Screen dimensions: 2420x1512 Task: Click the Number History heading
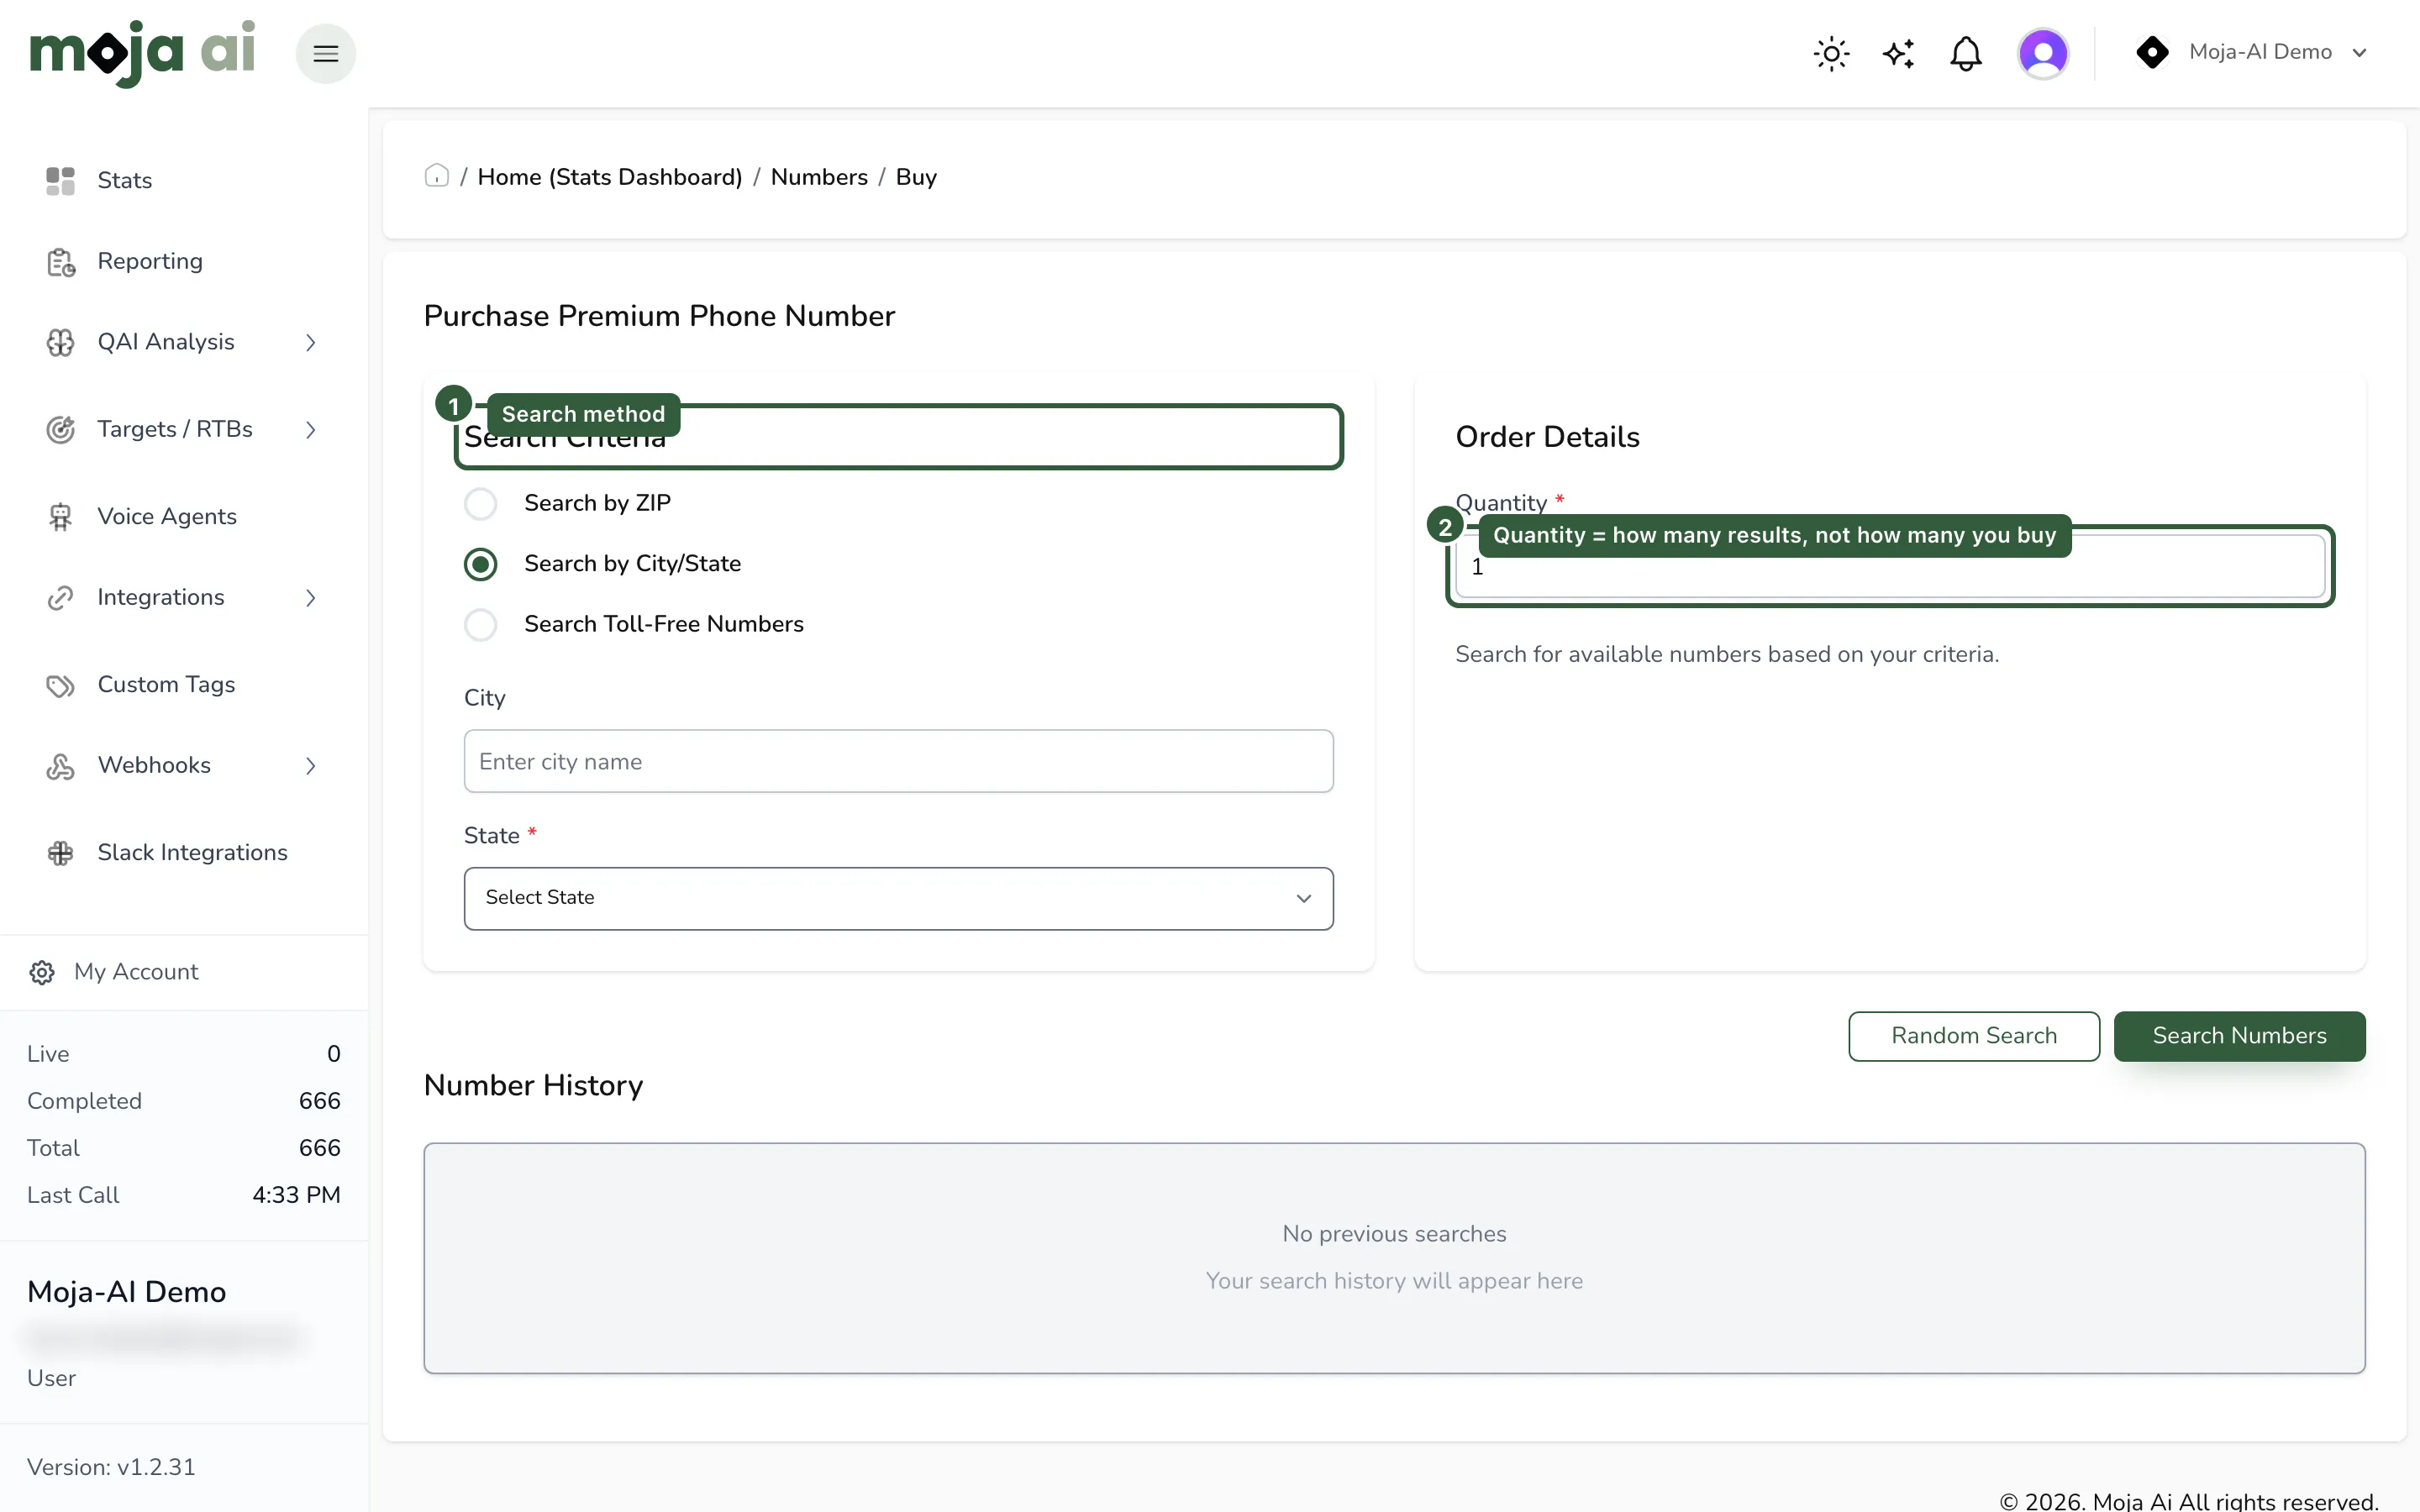(533, 1085)
